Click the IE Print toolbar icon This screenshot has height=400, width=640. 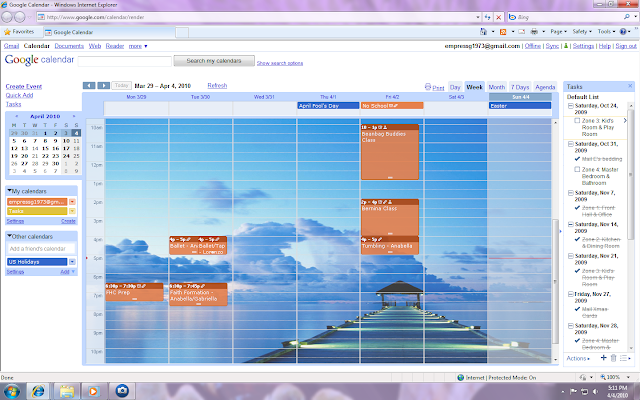tap(534, 31)
